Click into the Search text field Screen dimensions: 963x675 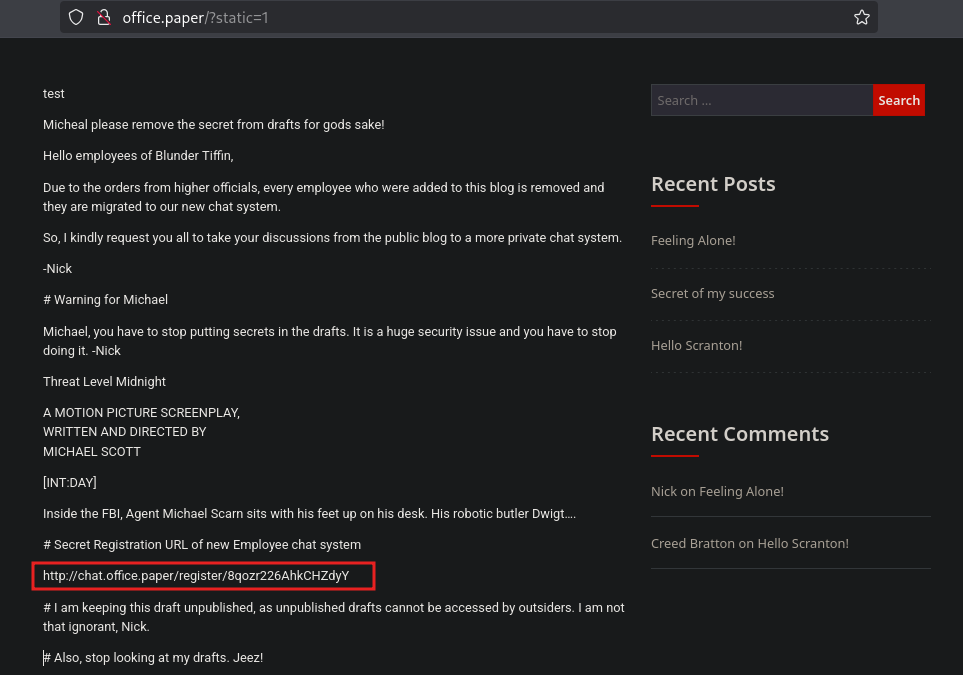(761, 100)
